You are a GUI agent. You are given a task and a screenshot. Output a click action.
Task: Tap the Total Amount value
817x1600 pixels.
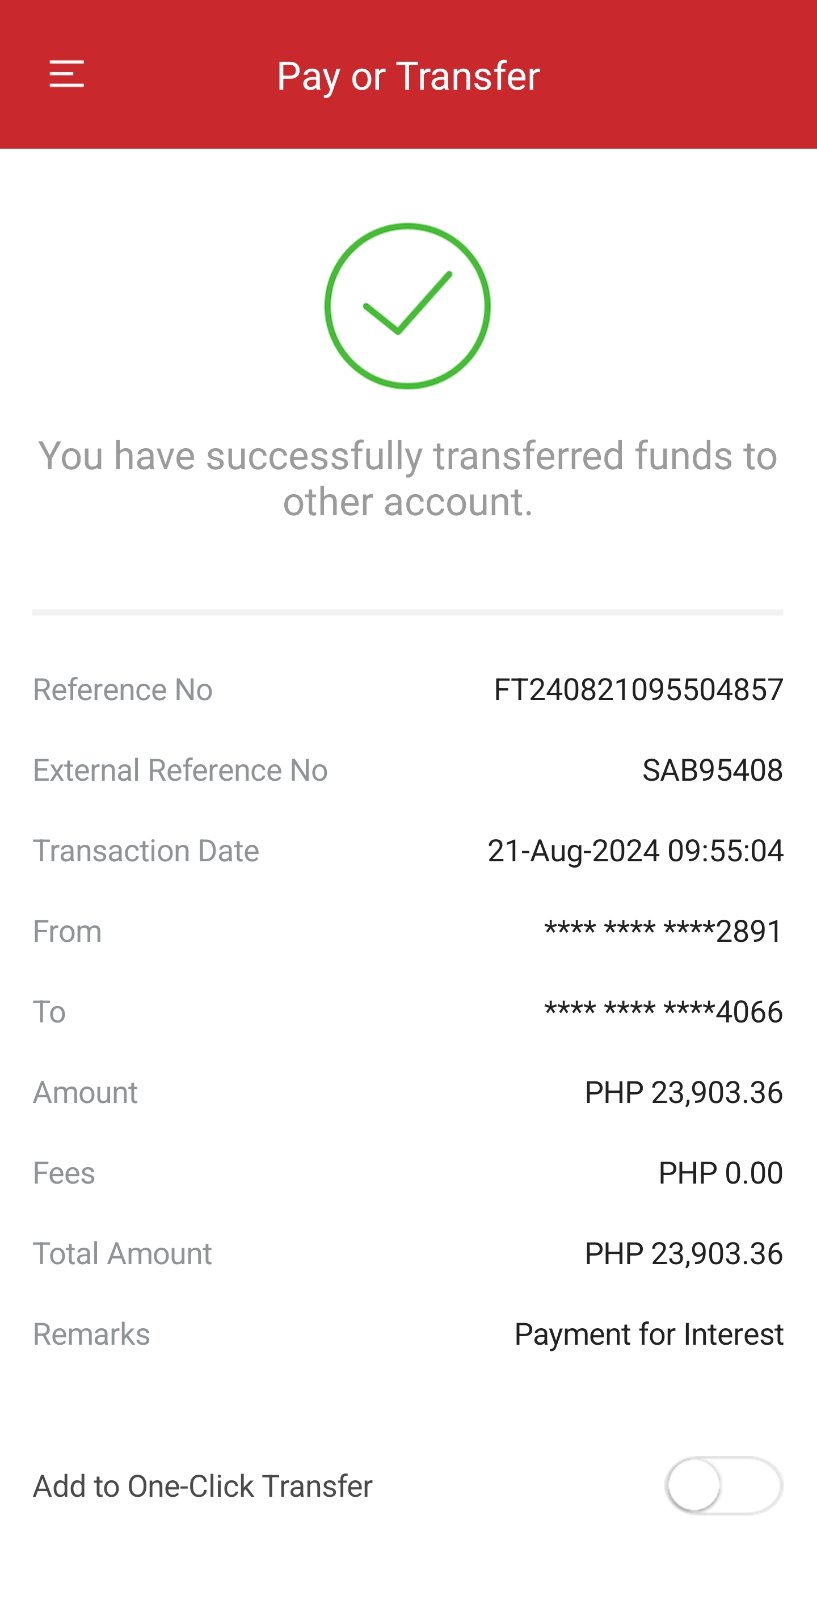pyautogui.click(x=683, y=1254)
